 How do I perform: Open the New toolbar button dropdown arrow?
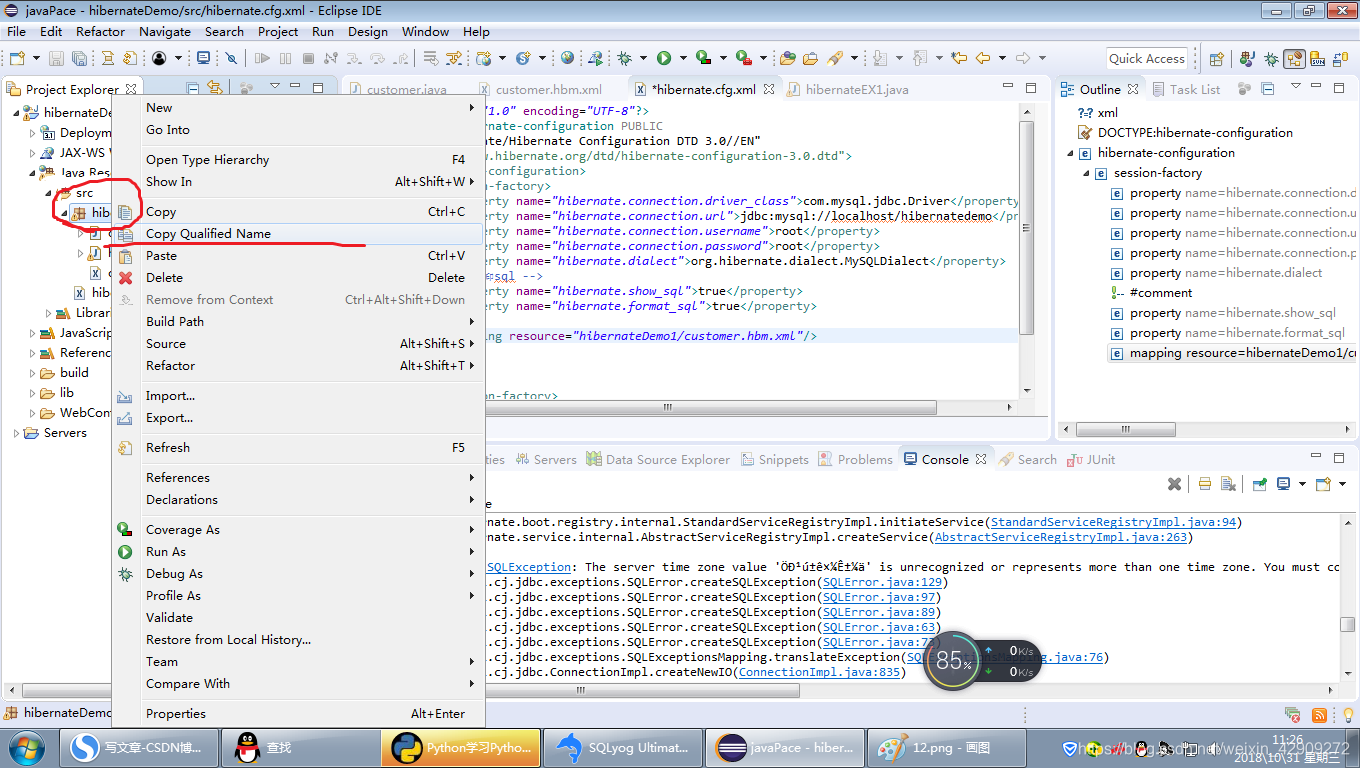tap(36, 58)
